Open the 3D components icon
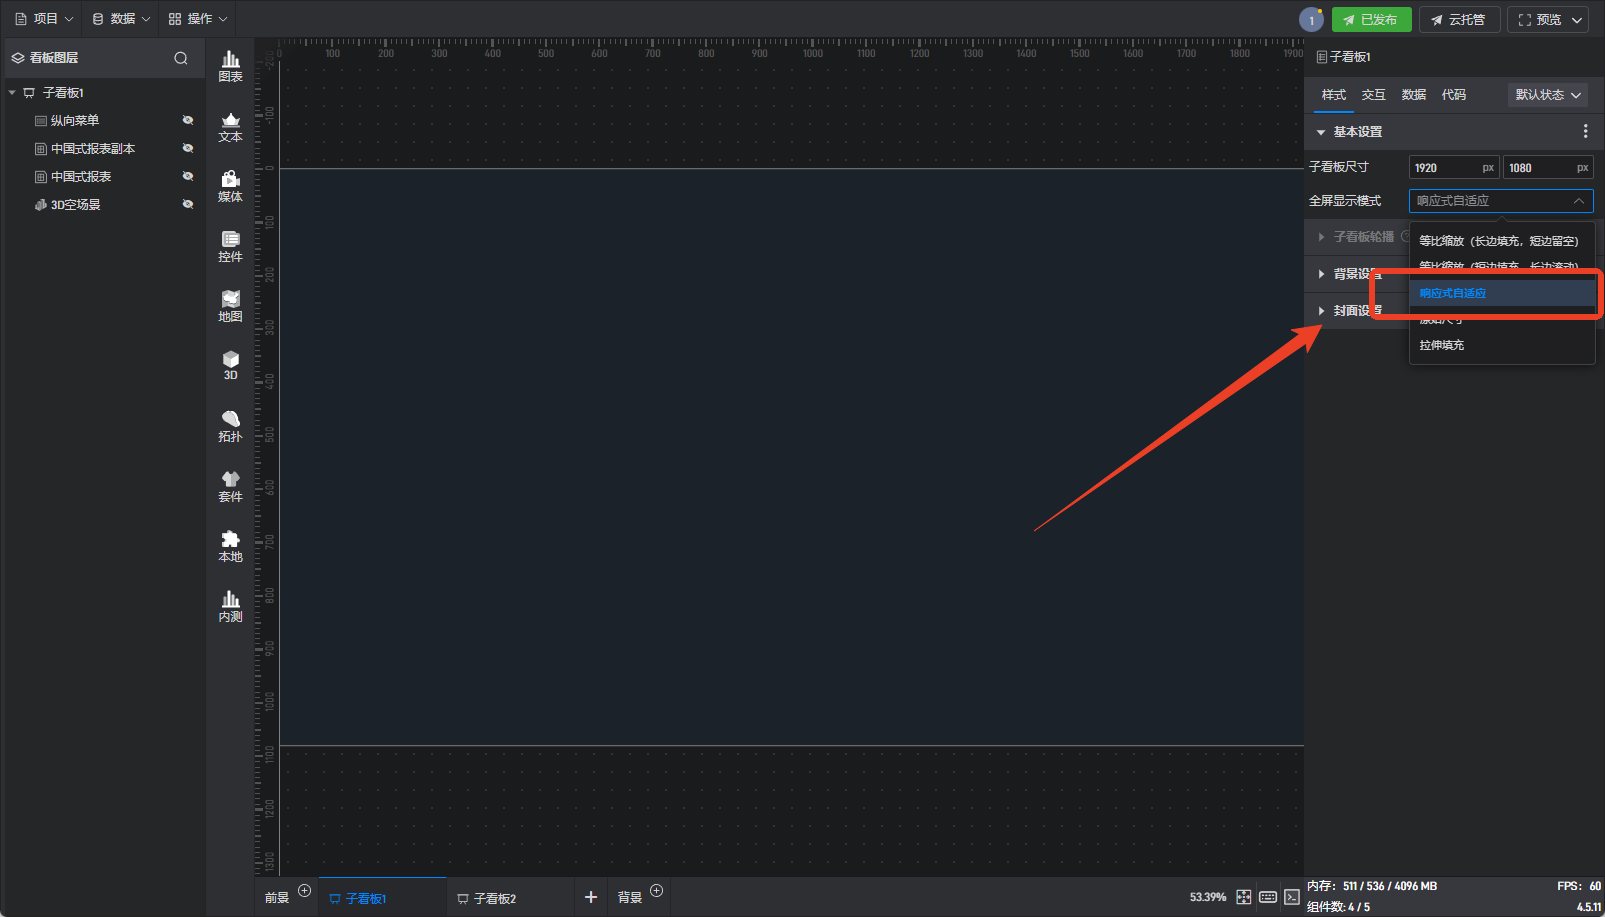 pos(230,365)
